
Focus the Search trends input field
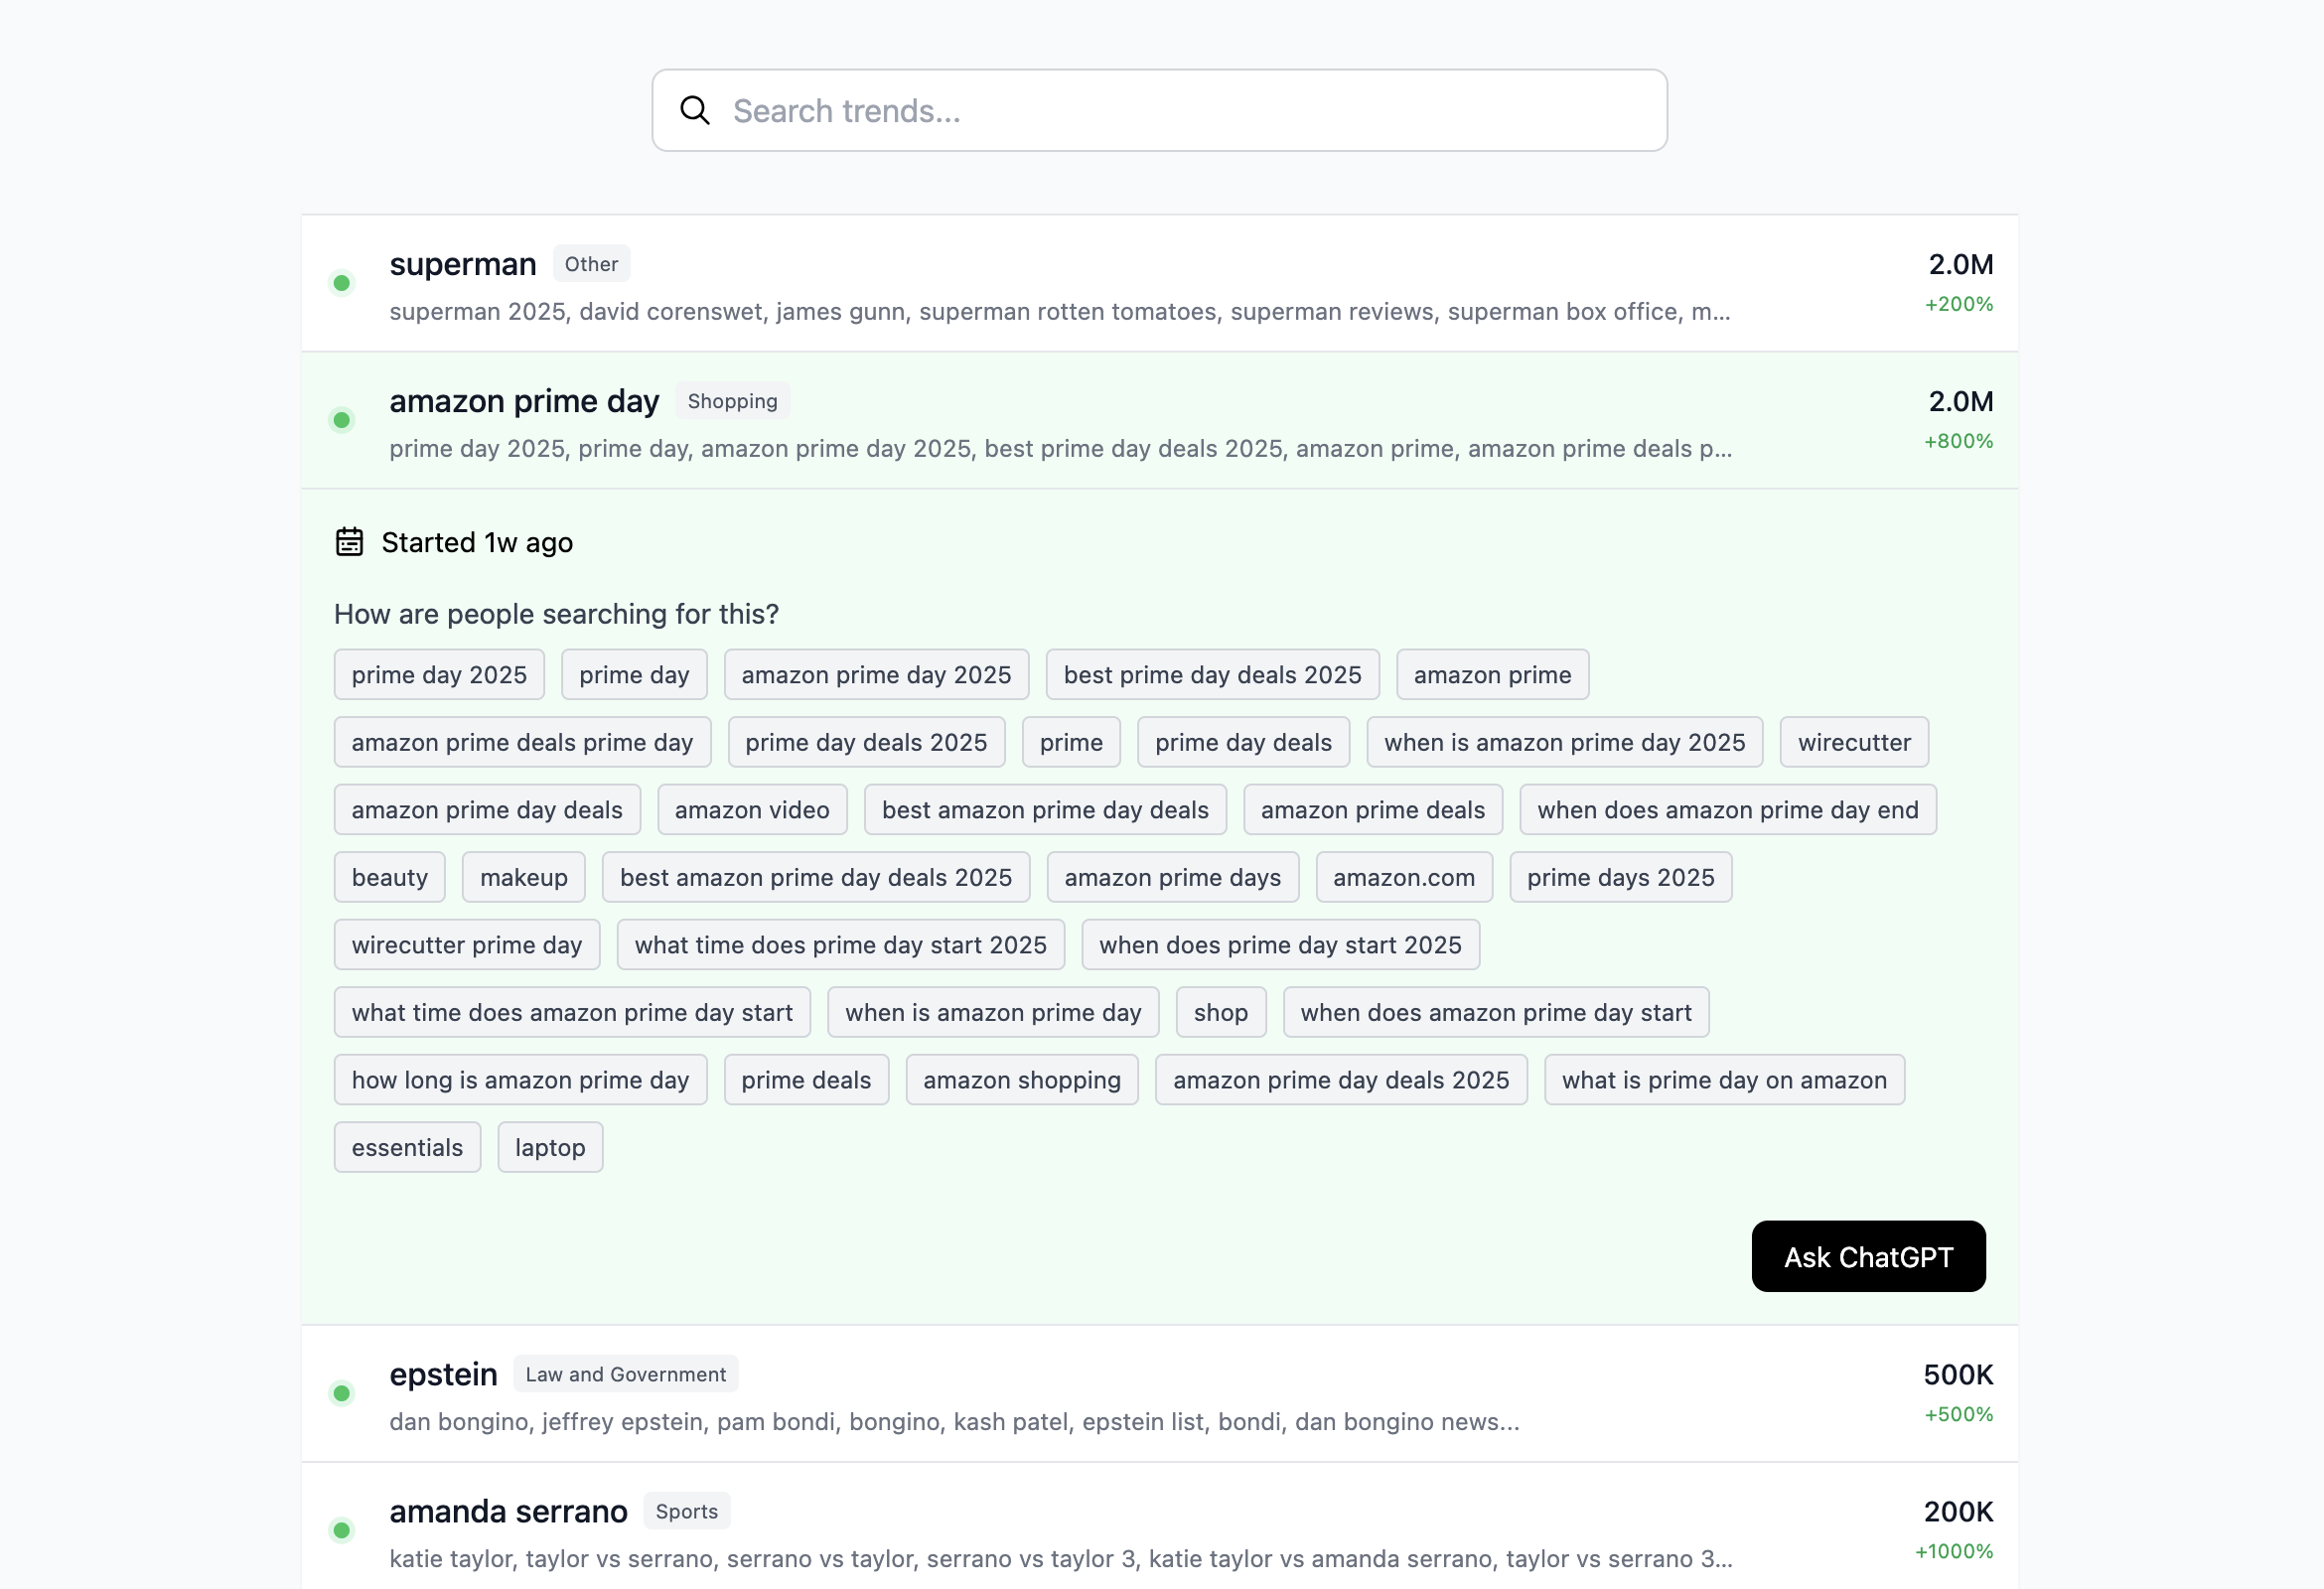pyautogui.click(x=1180, y=110)
